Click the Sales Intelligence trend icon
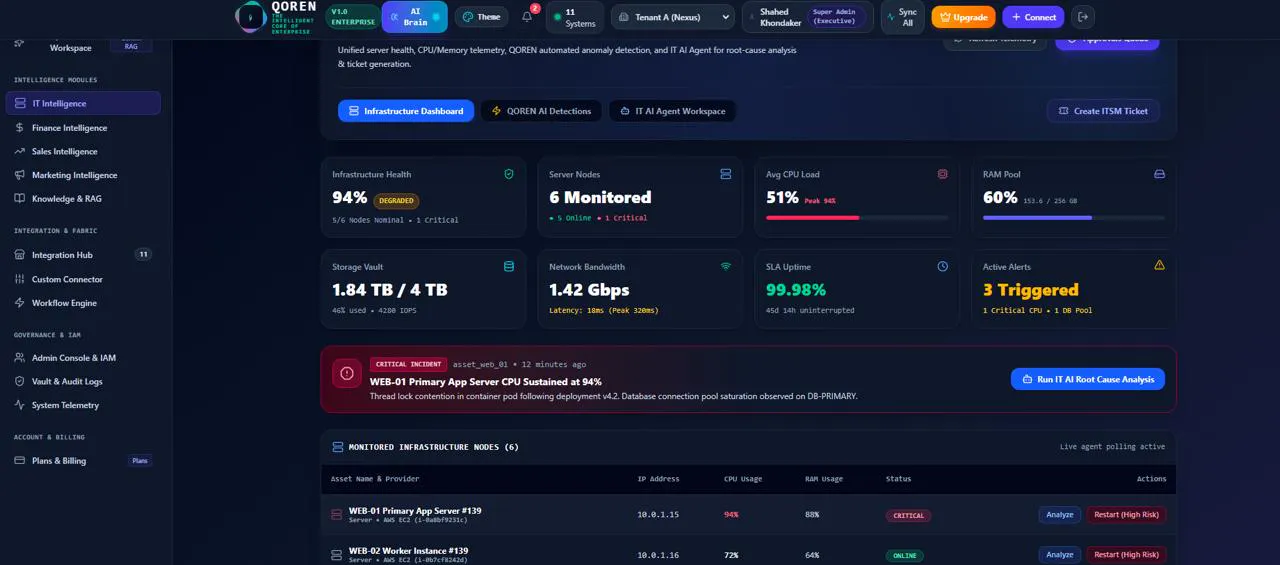This screenshot has height=565, width=1280. pos(21,151)
